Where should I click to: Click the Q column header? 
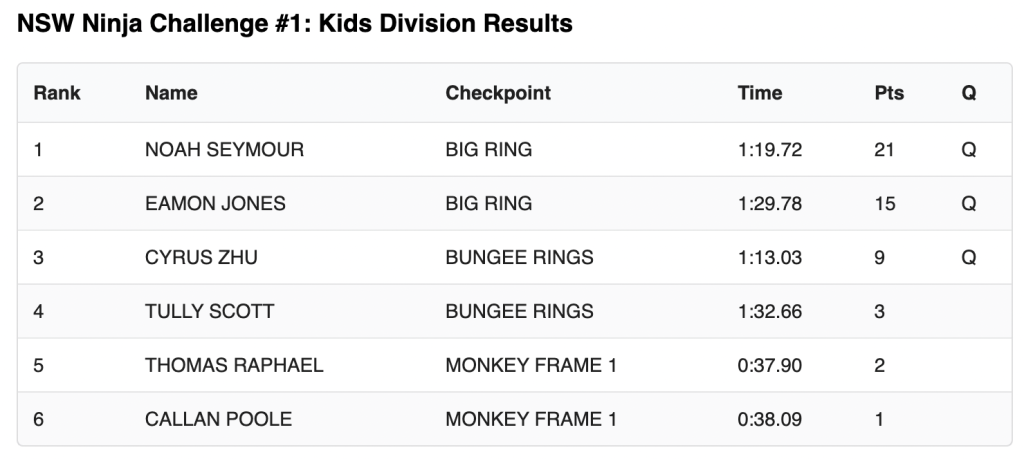click(968, 93)
